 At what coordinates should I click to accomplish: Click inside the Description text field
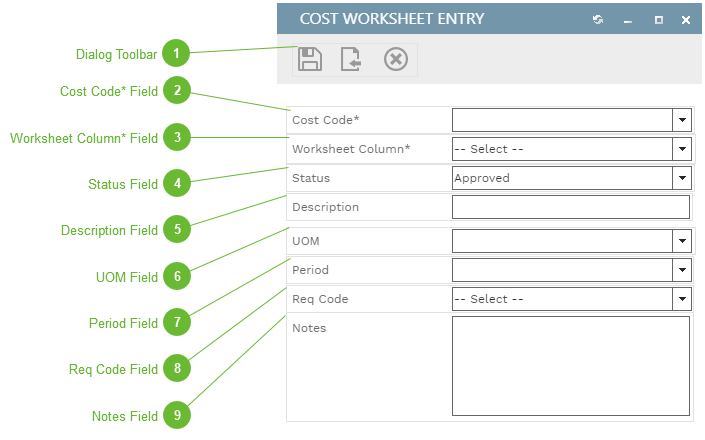pyautogui.click(x=571, y=207)
